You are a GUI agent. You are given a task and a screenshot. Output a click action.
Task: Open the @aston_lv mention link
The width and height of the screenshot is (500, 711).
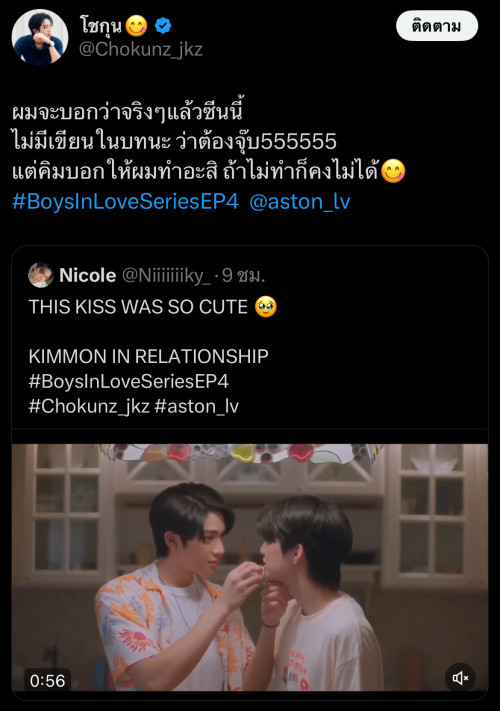point(300,201)
